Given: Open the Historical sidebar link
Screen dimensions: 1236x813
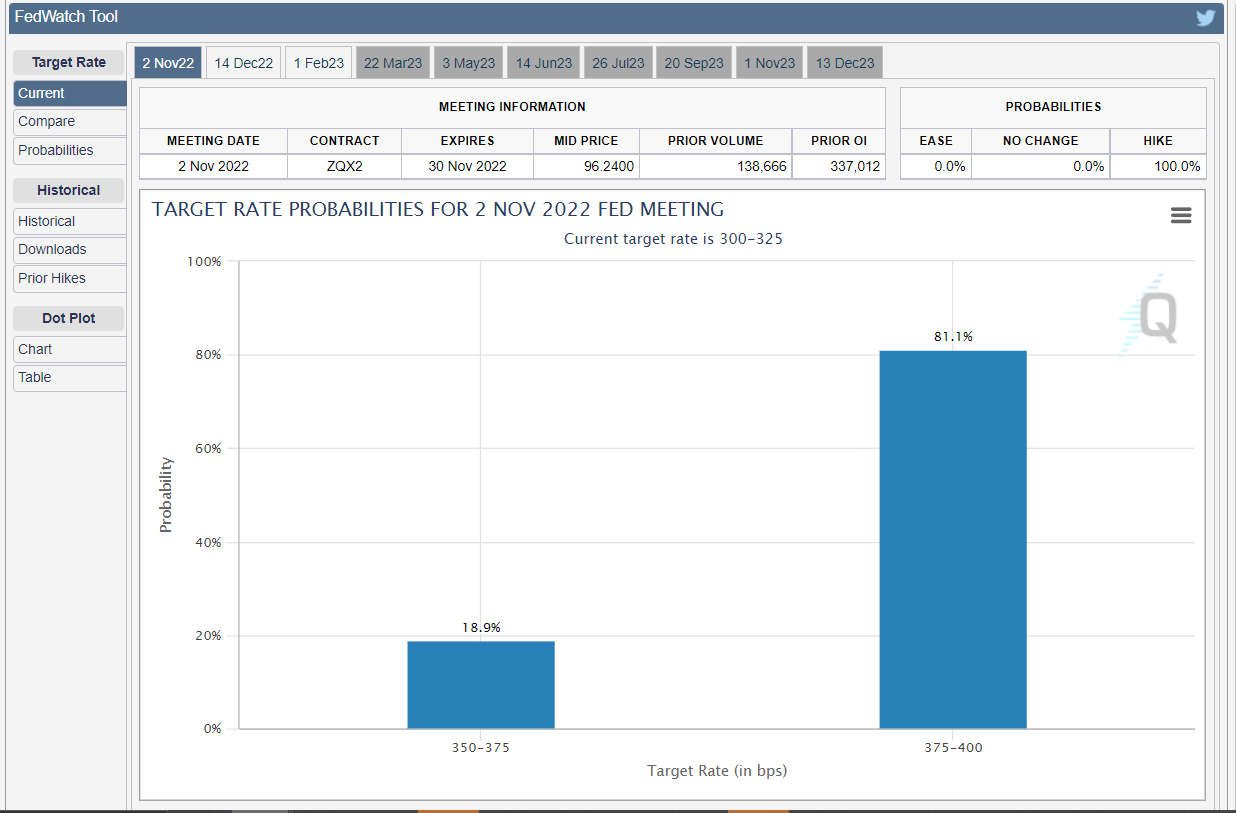Looking at the screenshot, I should tap(70, 221).
